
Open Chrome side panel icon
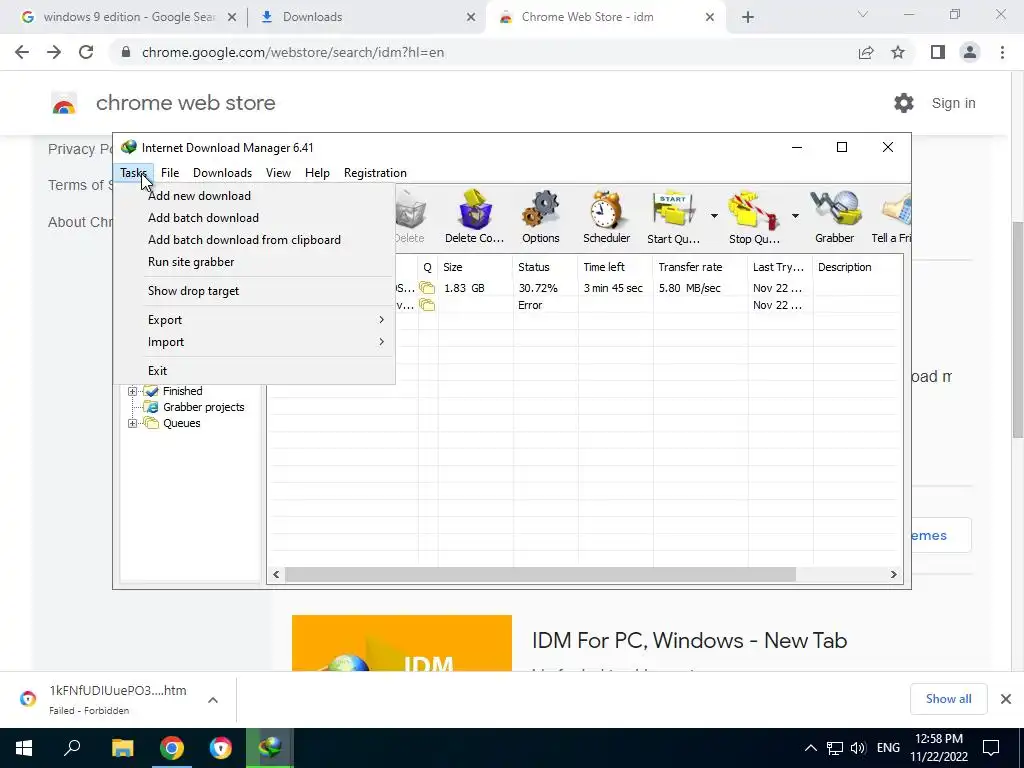point(938,52)
